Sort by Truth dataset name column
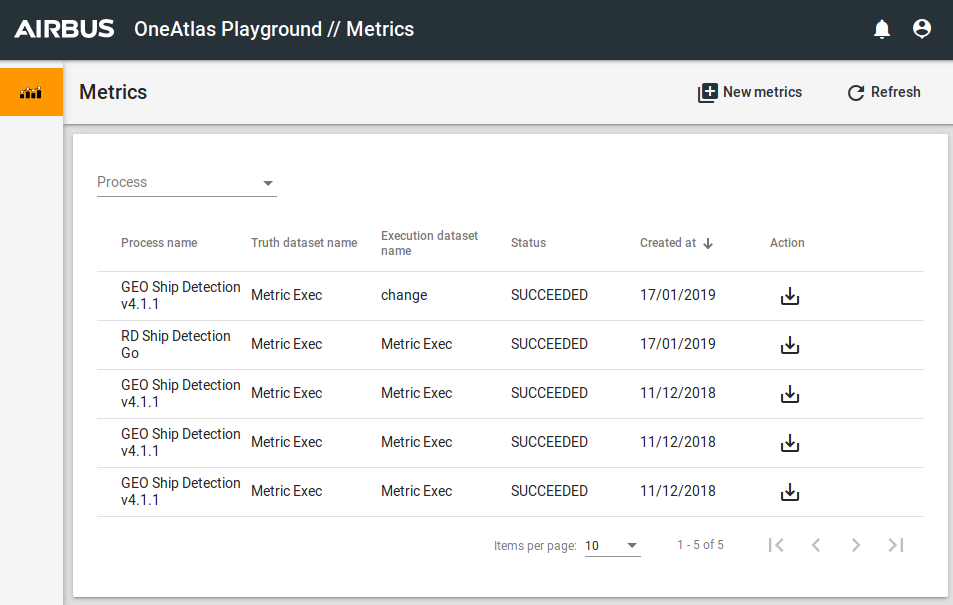Screen dimensions: 953x605 (304, 243)
